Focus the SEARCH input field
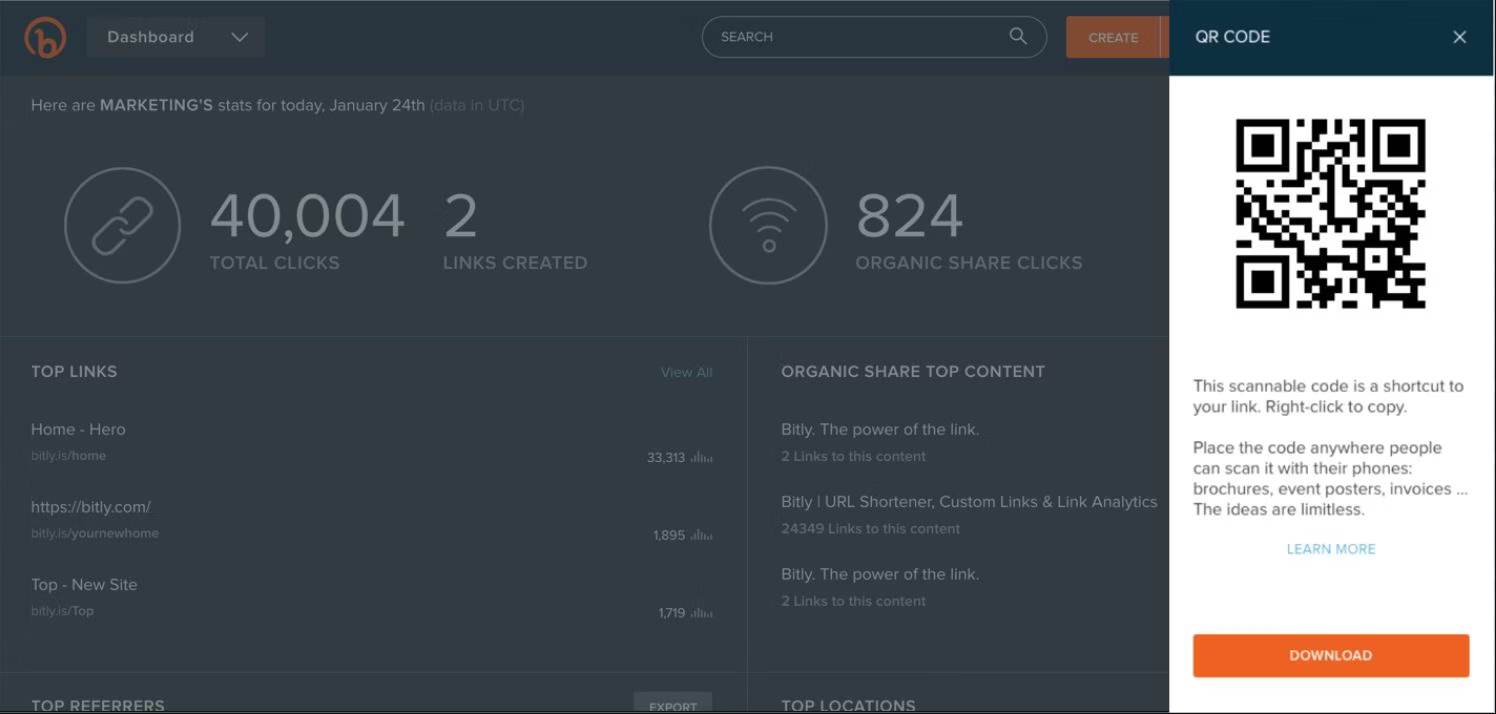This screenshot has height=714, width=1496. (x=874, y=37)
